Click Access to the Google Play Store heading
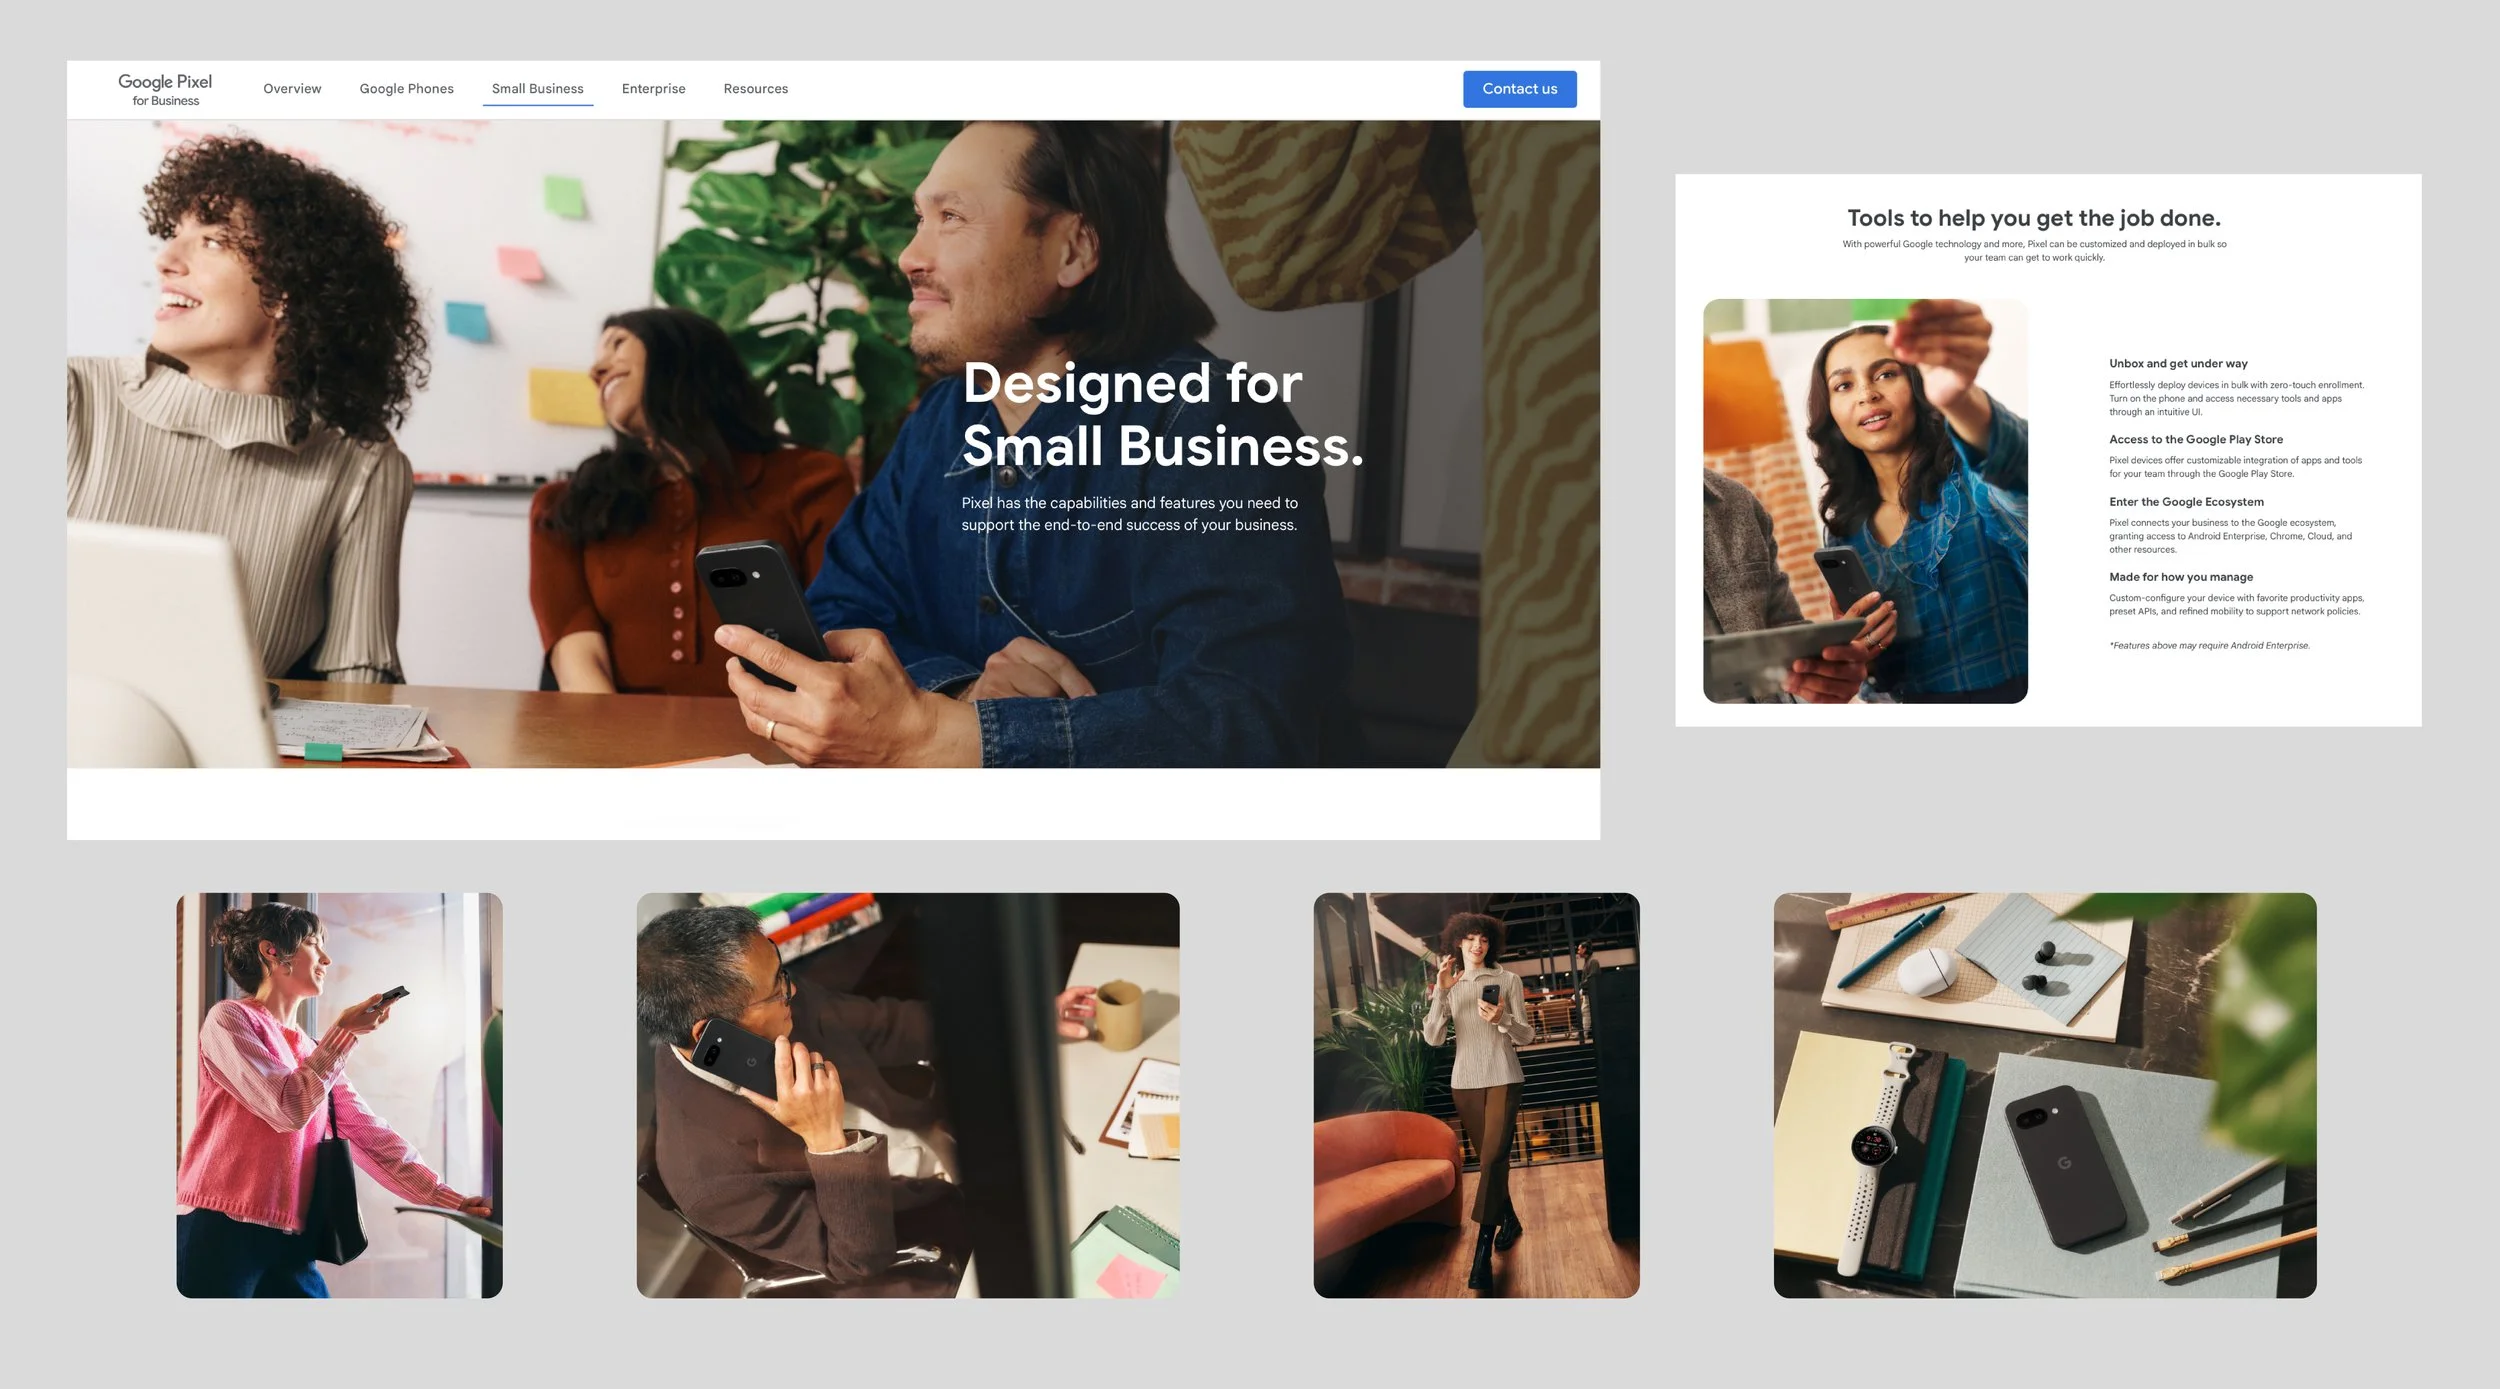The image size is (2500, 1389). [2195, 439]
